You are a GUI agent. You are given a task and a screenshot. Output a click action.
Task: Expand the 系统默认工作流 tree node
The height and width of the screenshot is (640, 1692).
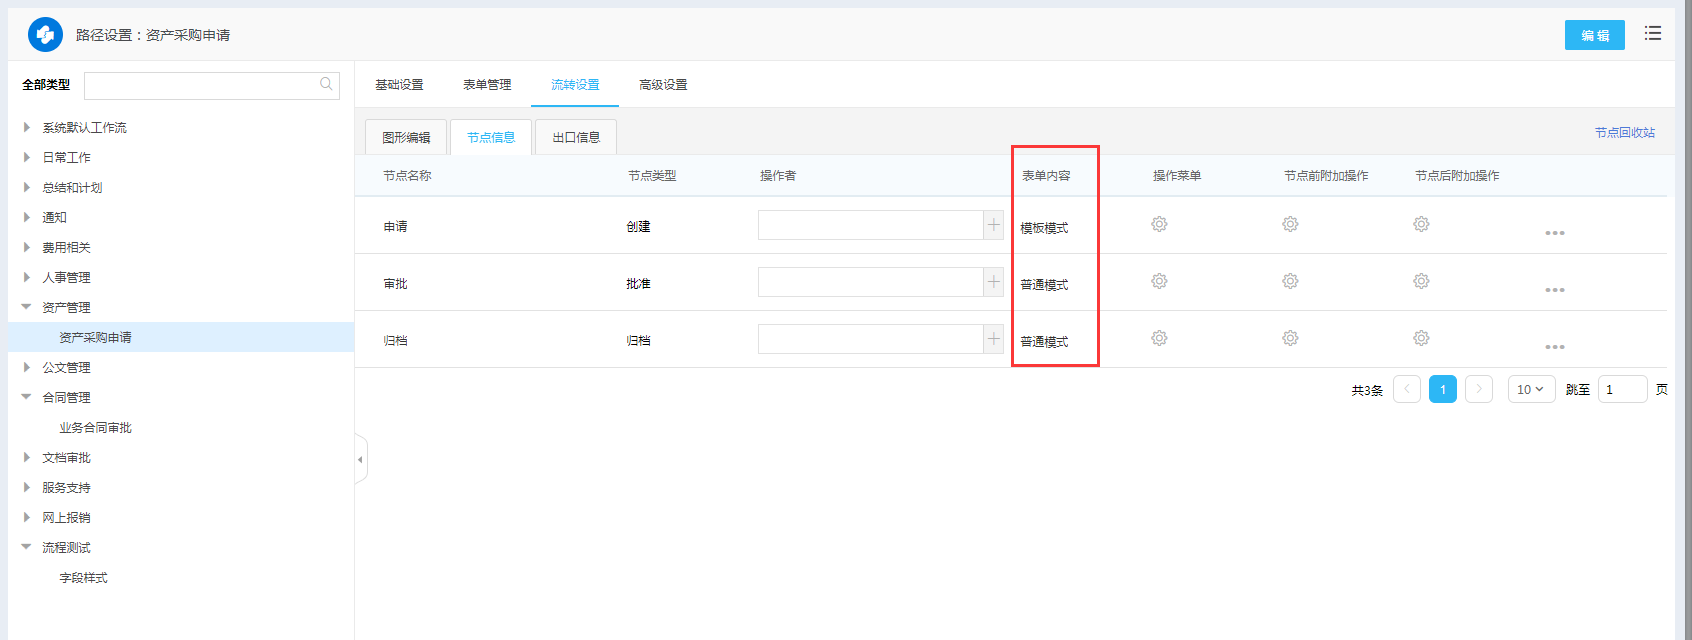(27, 128)
